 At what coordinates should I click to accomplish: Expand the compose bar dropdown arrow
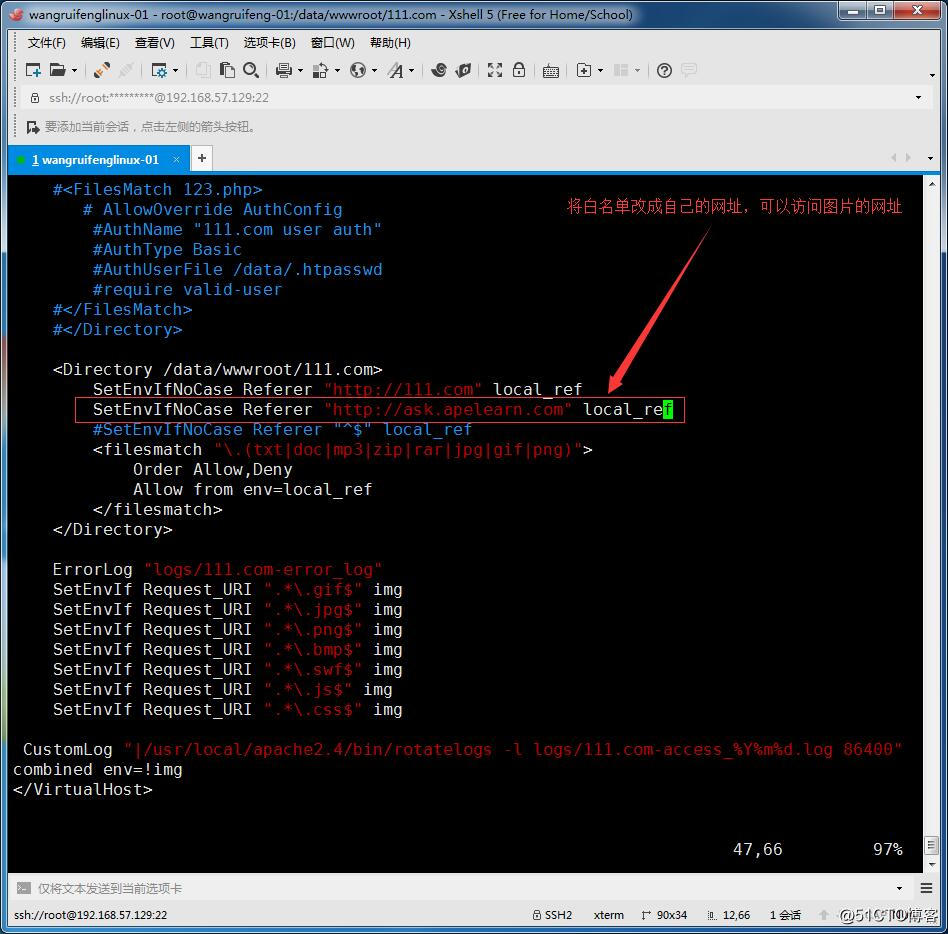pos(900,888)
